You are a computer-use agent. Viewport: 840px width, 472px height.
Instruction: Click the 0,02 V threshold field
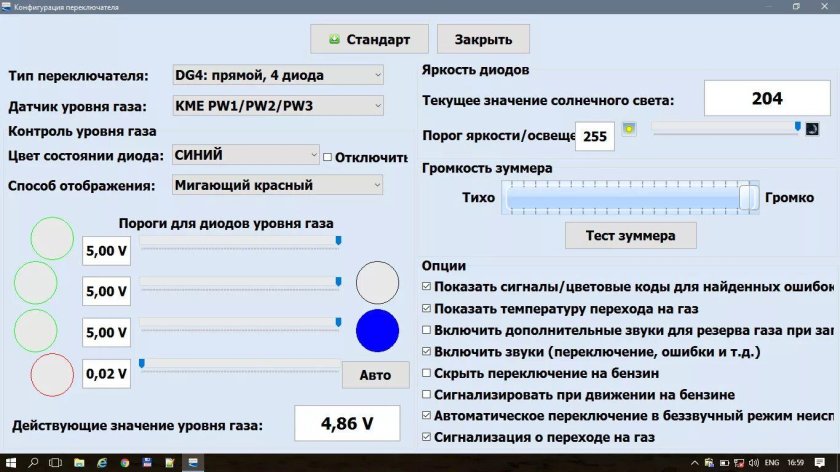point(106,373)
